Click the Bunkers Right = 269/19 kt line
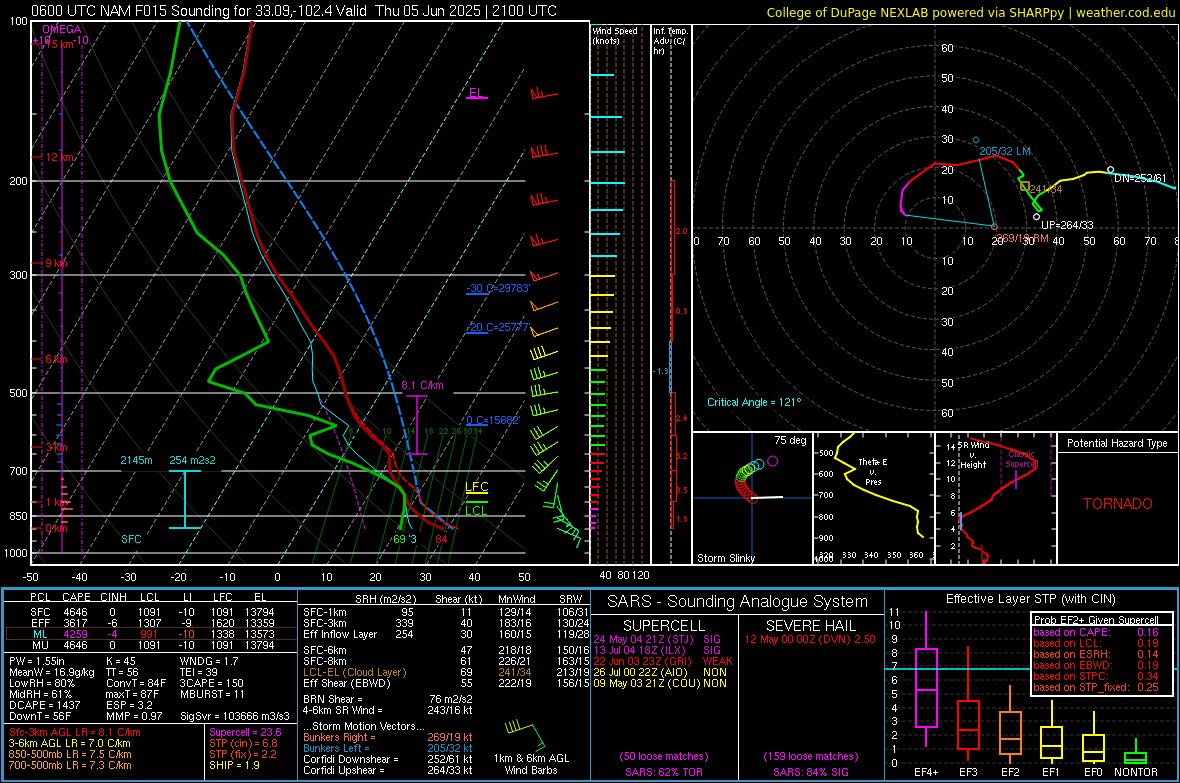This screenshot has width=1180, height=783. [388, 737]
